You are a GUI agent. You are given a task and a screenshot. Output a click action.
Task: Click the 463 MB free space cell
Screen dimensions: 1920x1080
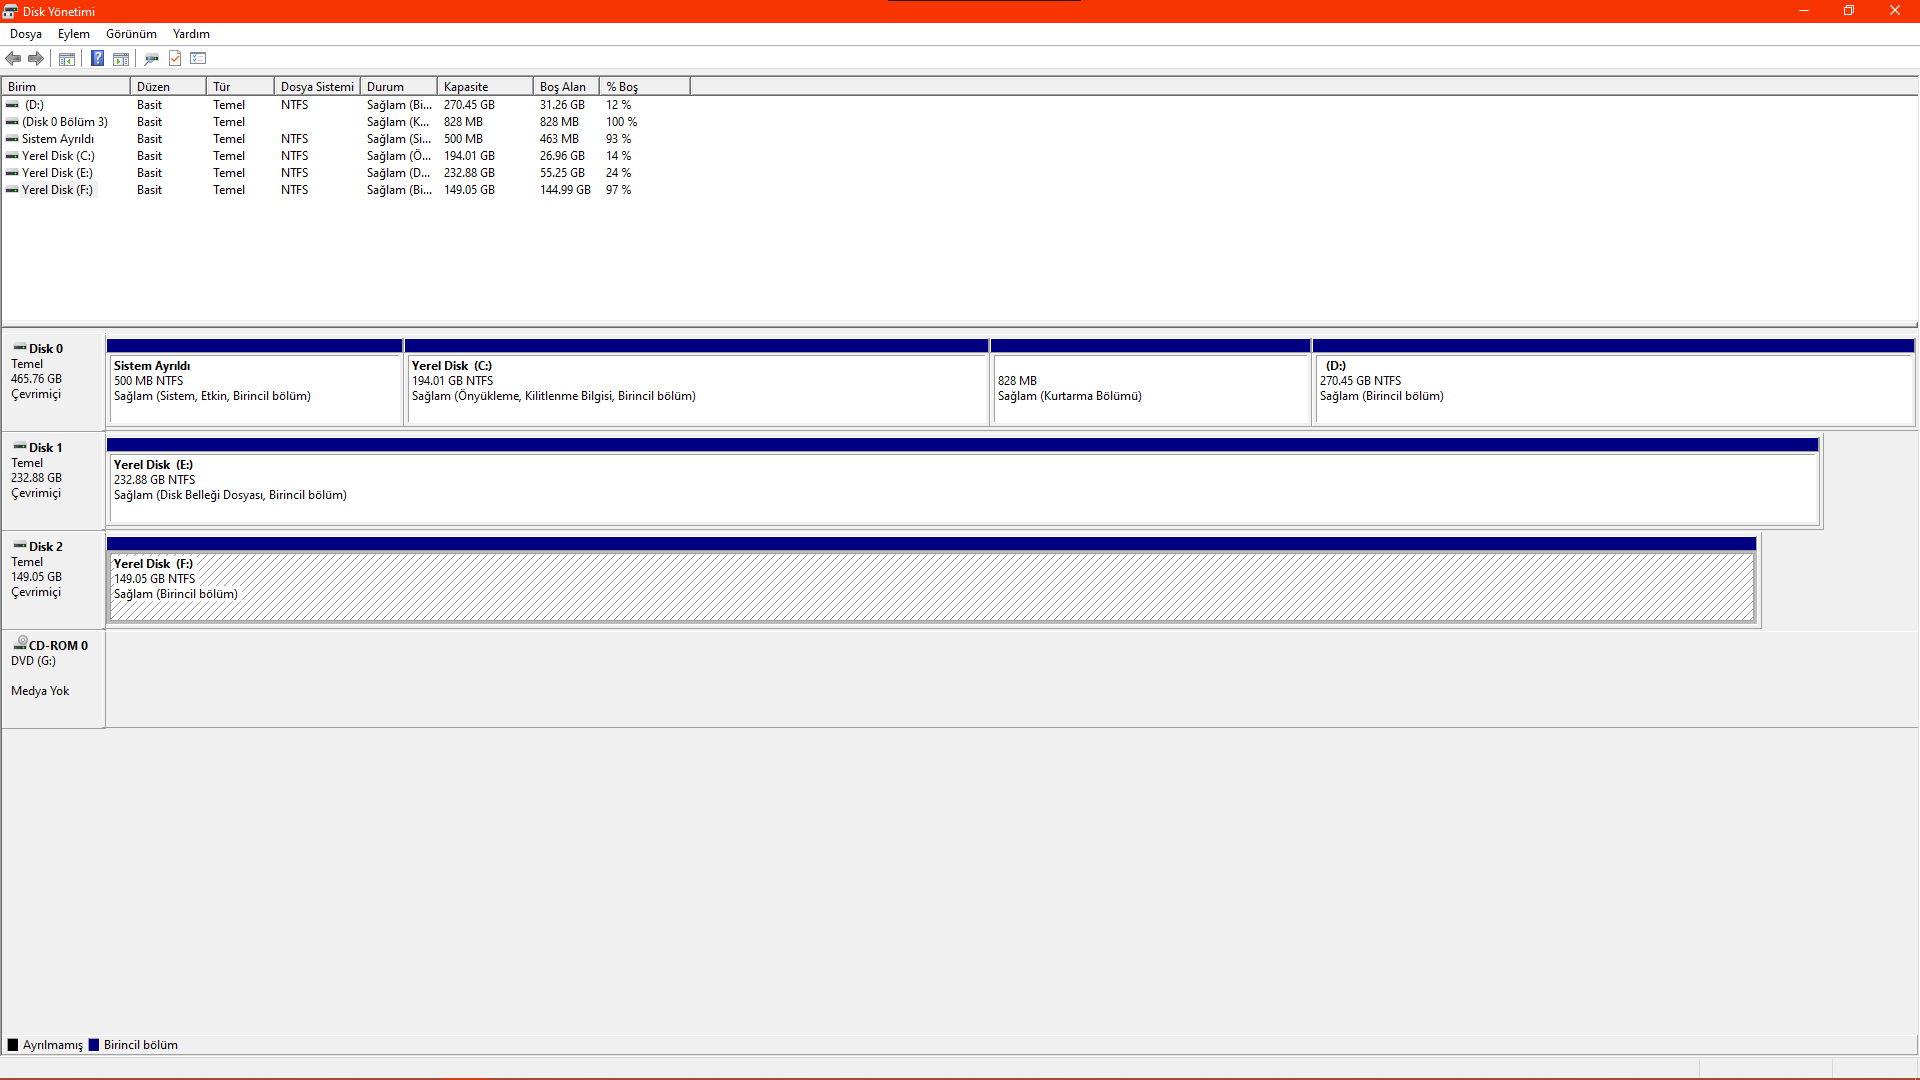pos(559,139)
